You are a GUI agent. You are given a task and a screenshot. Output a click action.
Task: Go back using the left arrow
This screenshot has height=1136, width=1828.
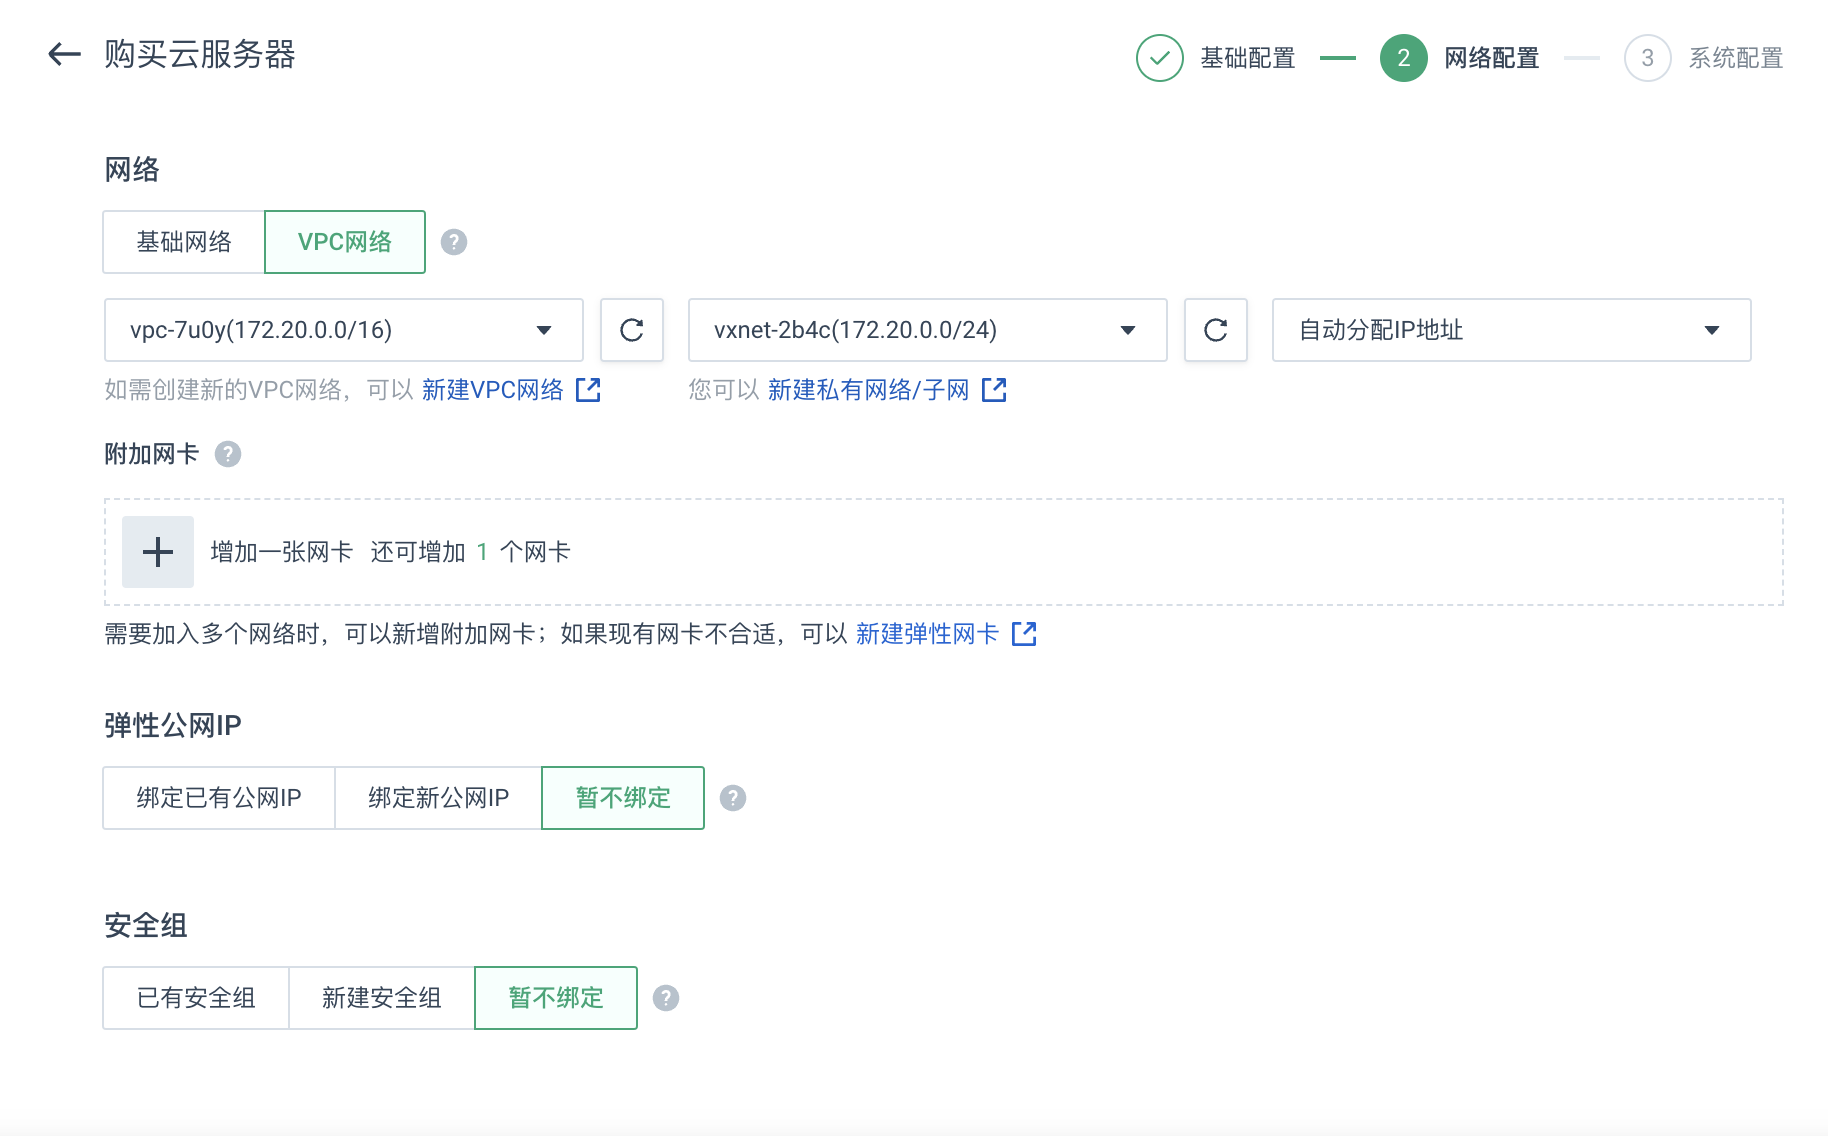tap(64, 54)
